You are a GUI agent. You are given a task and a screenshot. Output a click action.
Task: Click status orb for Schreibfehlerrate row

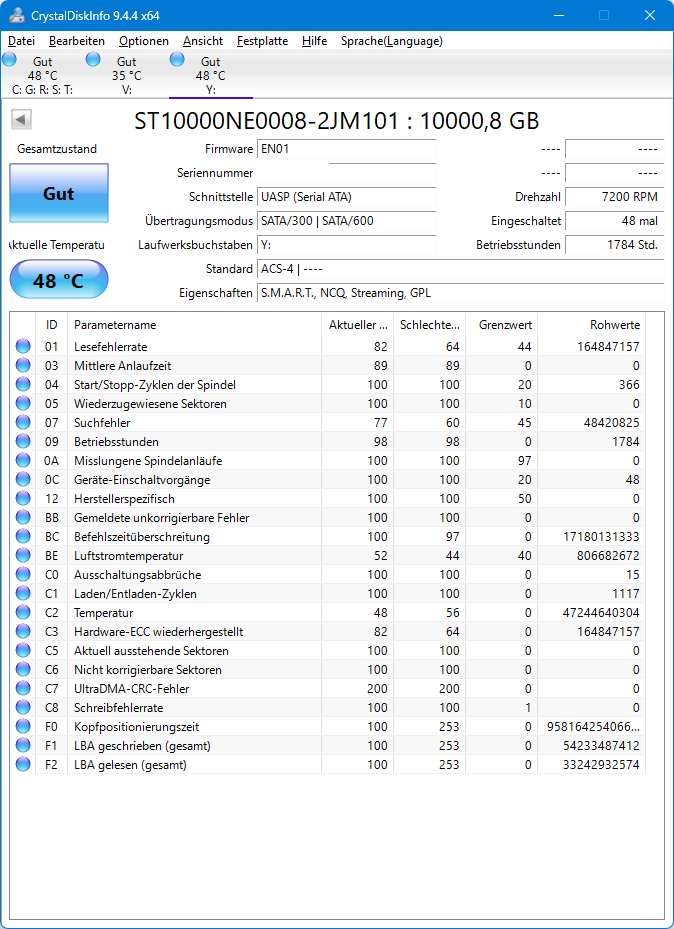click(x=23, y=707)
